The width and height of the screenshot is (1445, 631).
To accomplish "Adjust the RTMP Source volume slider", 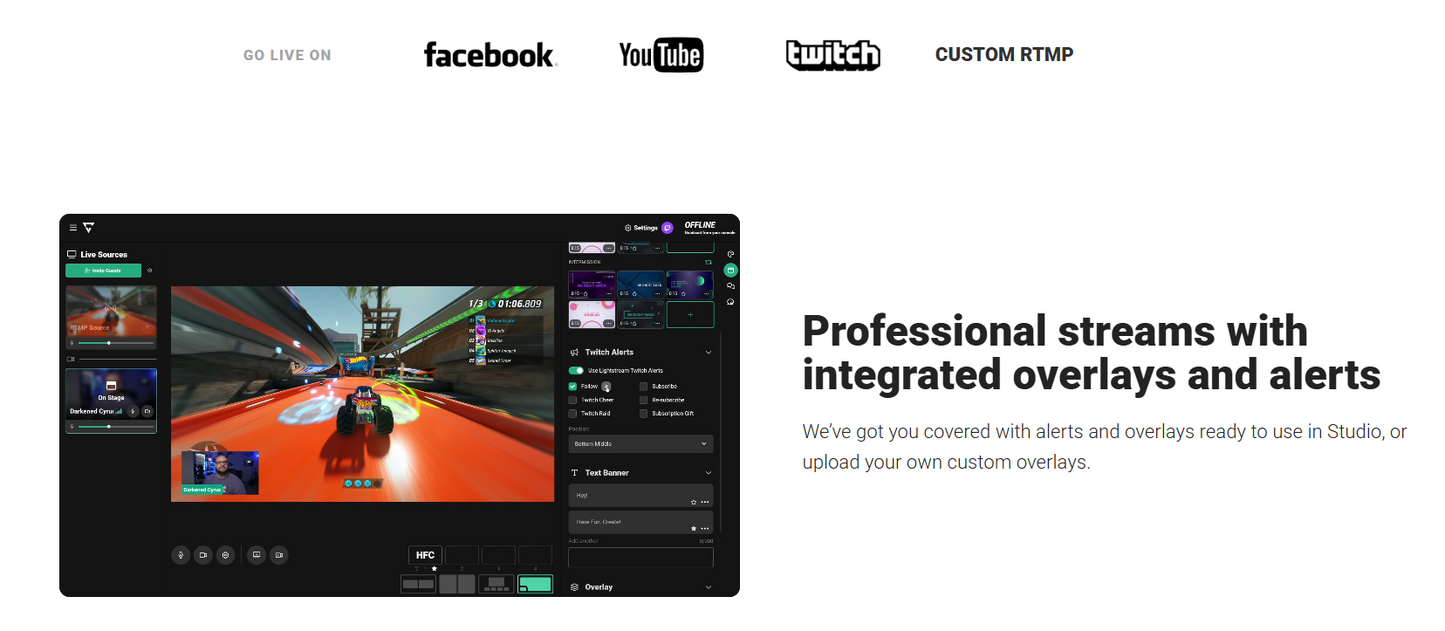I will click(x=109, y=343).
